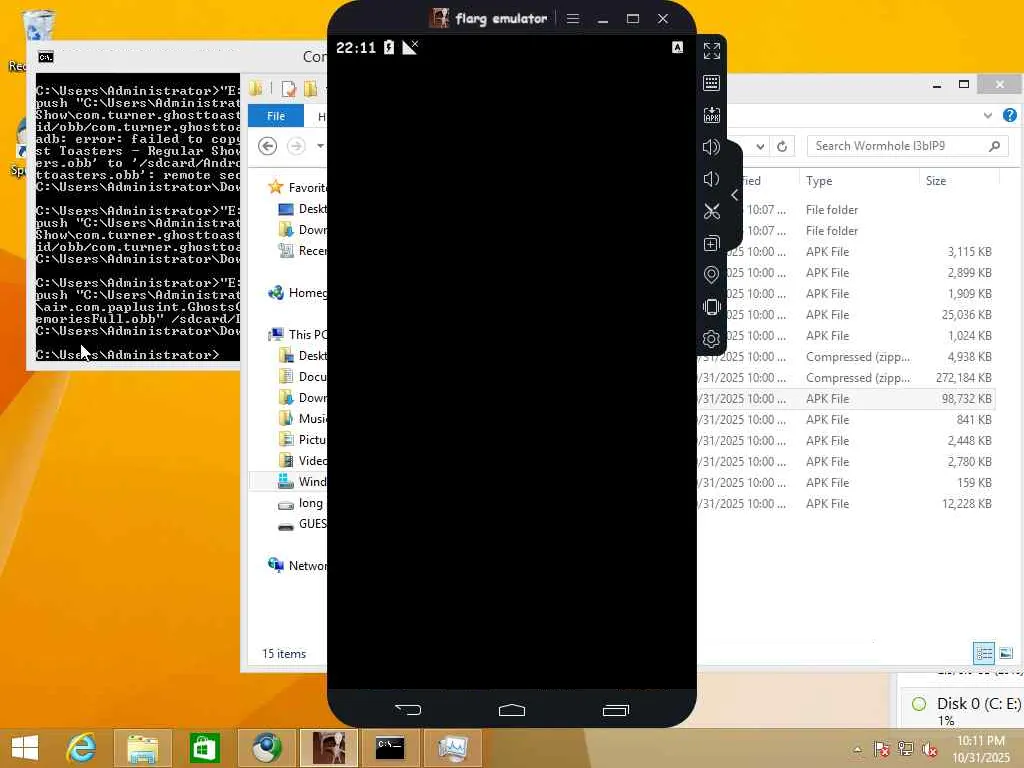This screenshot has width=1024, height=768.
Task: Switch to Command Prompt taskbar button
Action: 391,748
